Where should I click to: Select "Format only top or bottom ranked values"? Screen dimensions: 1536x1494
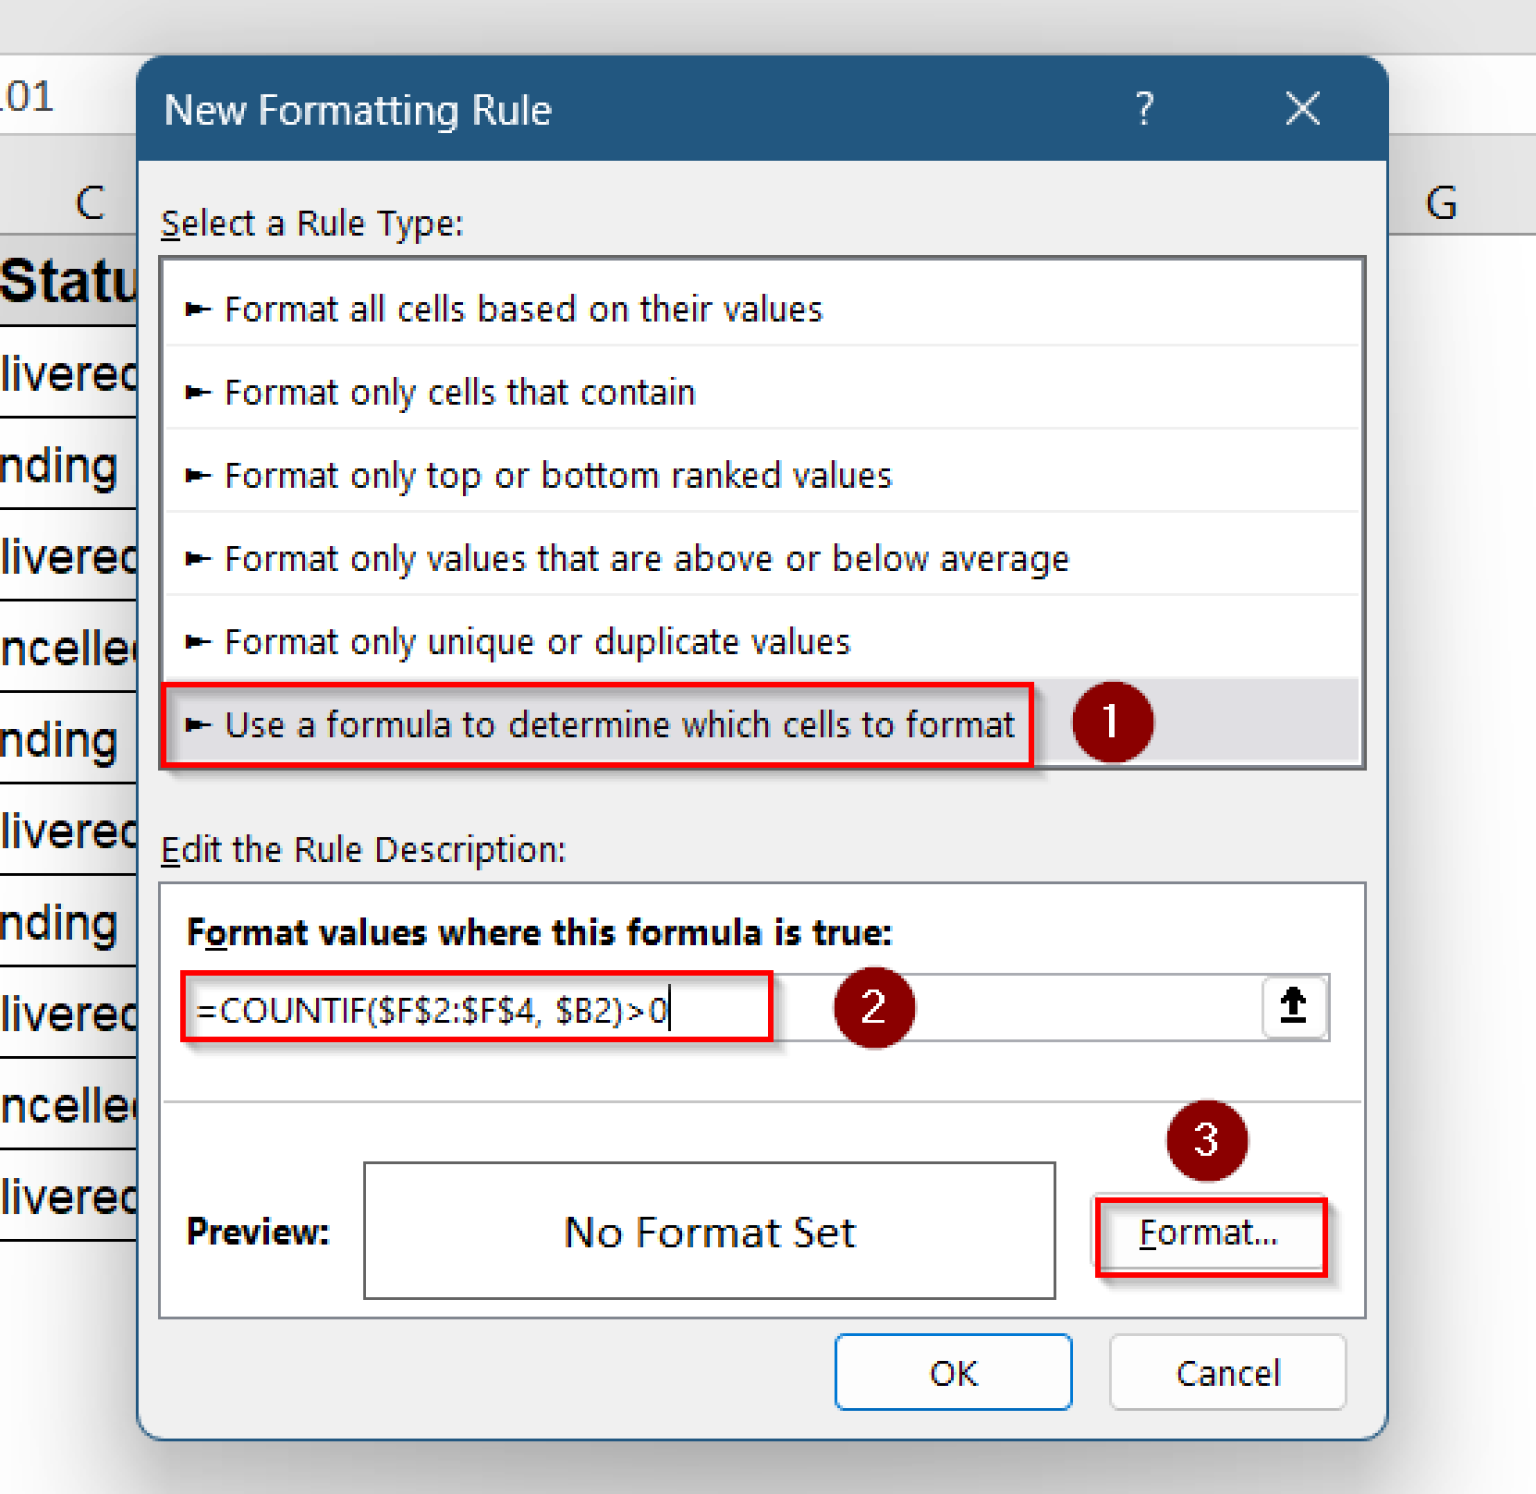click(557, 475)
